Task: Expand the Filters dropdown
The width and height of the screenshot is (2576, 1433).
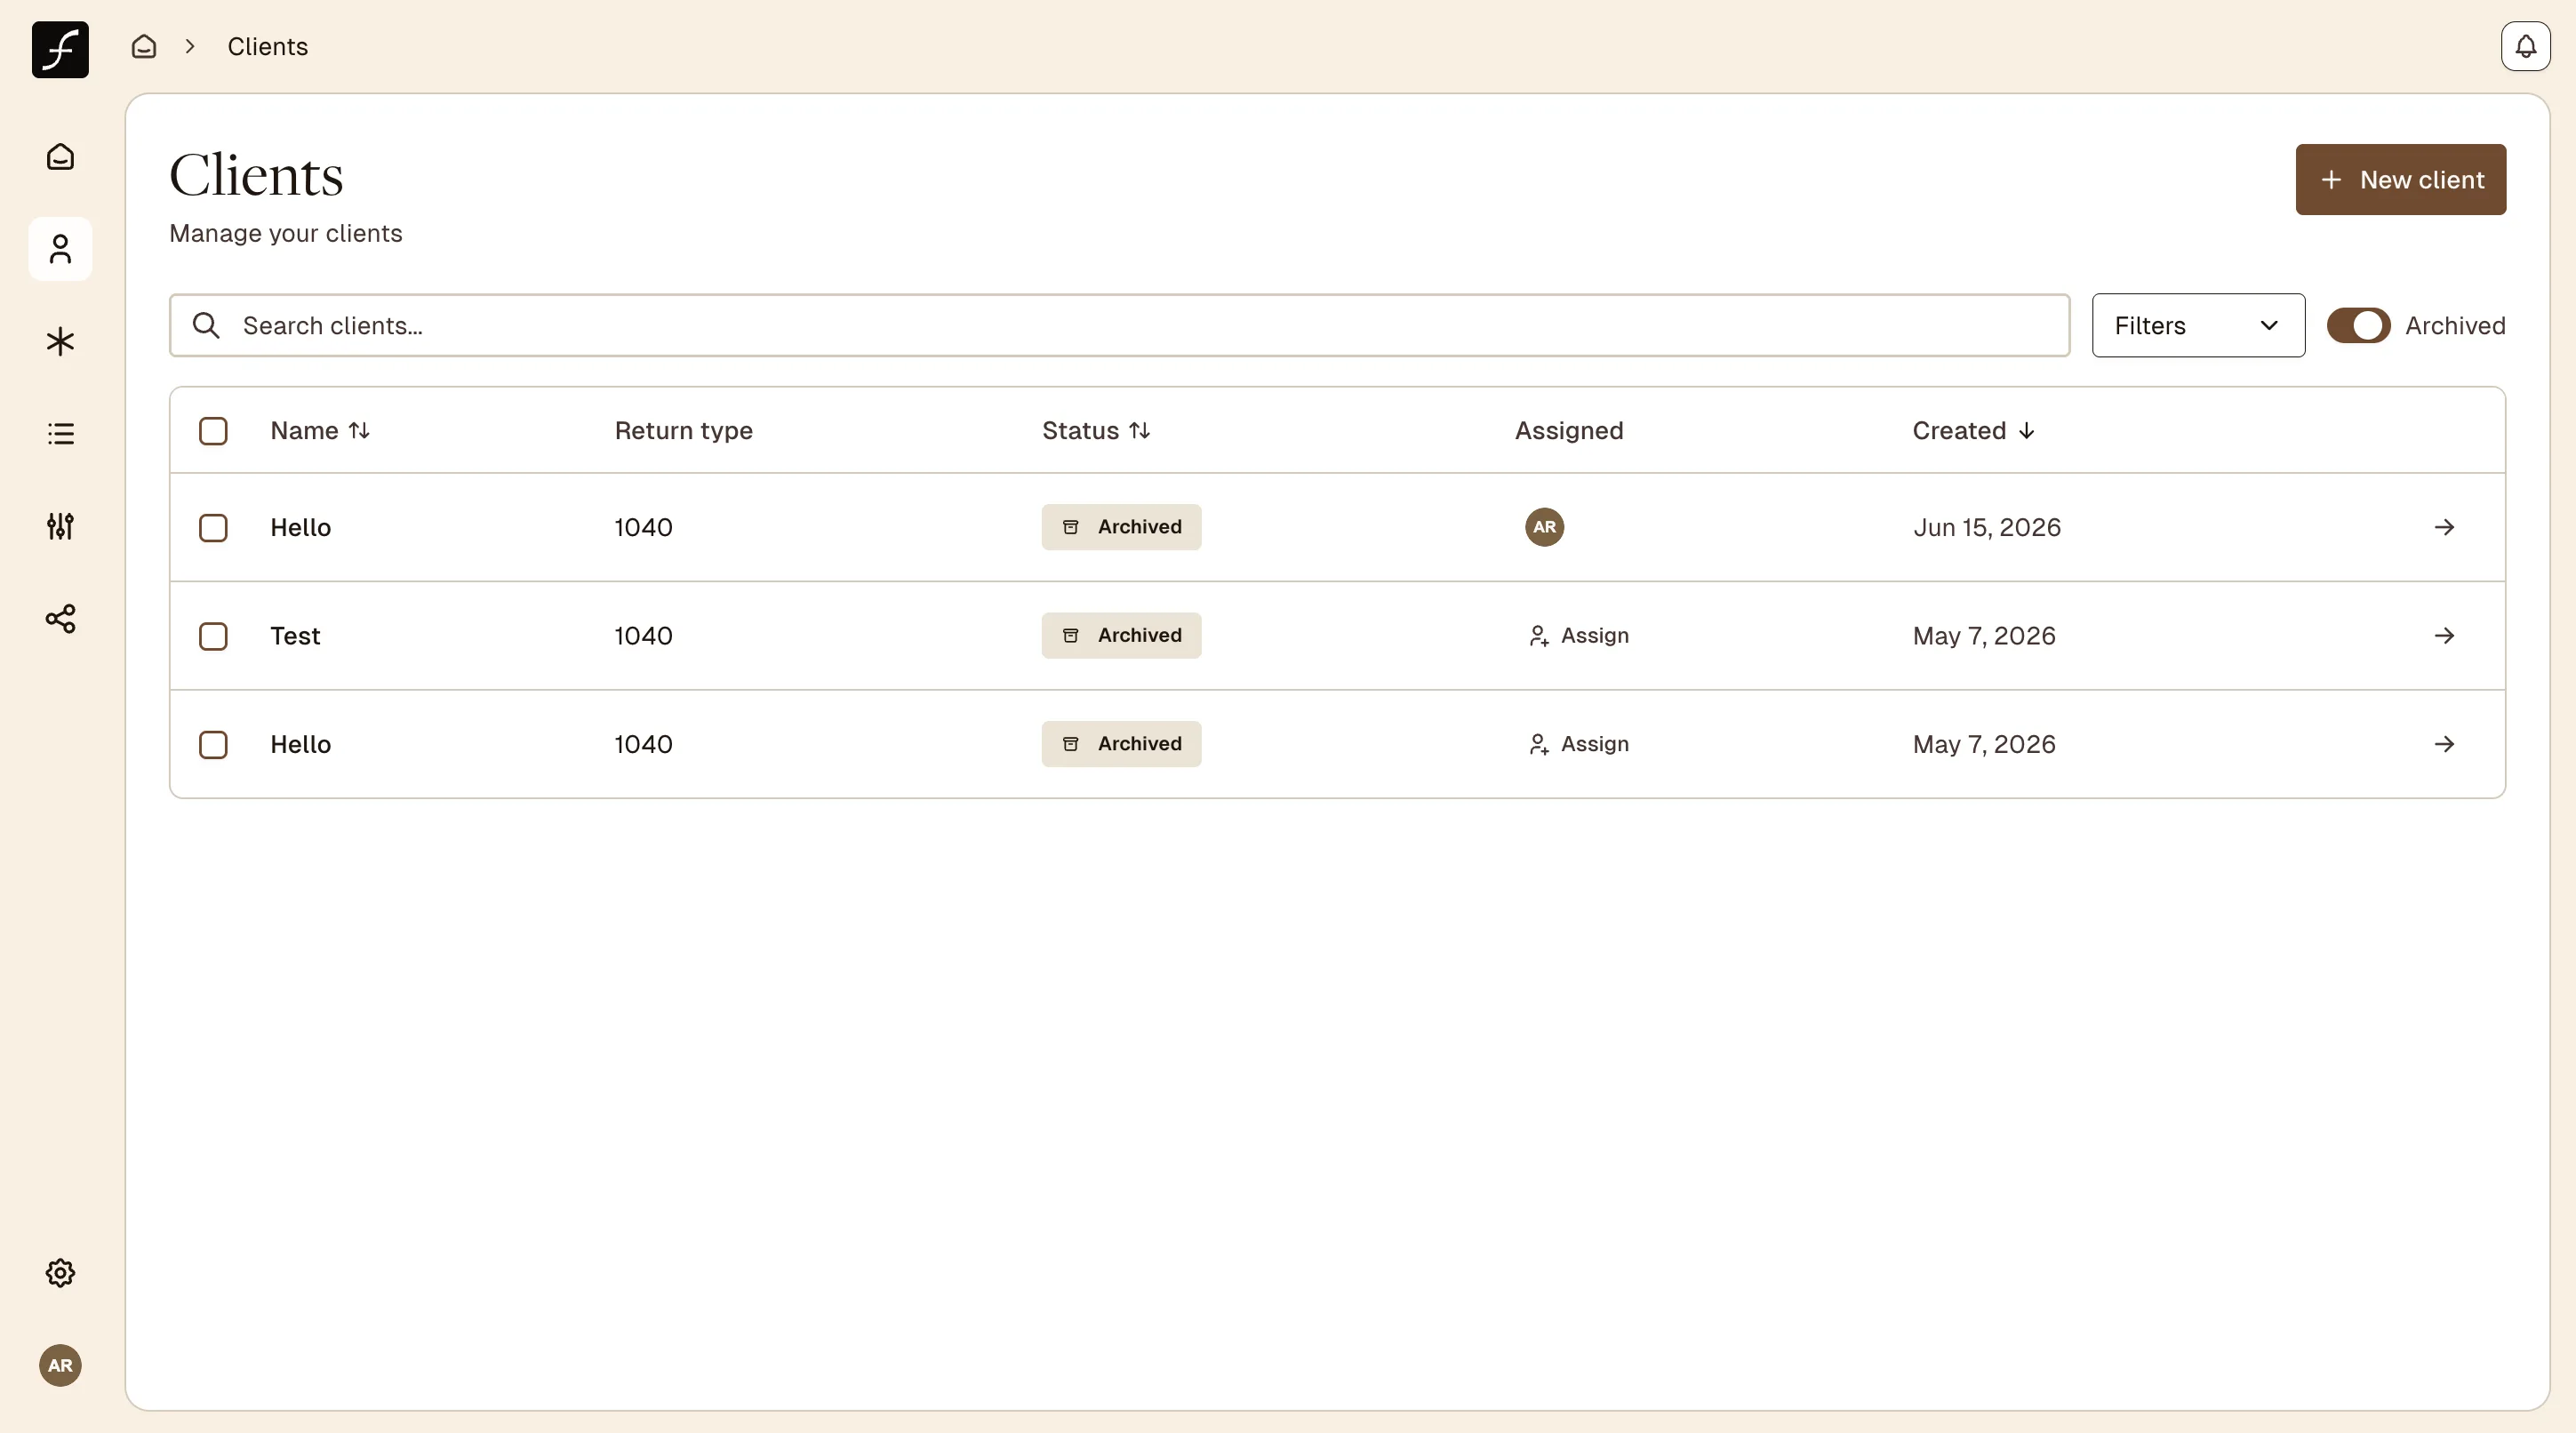Action: [x=2198, y=325]
